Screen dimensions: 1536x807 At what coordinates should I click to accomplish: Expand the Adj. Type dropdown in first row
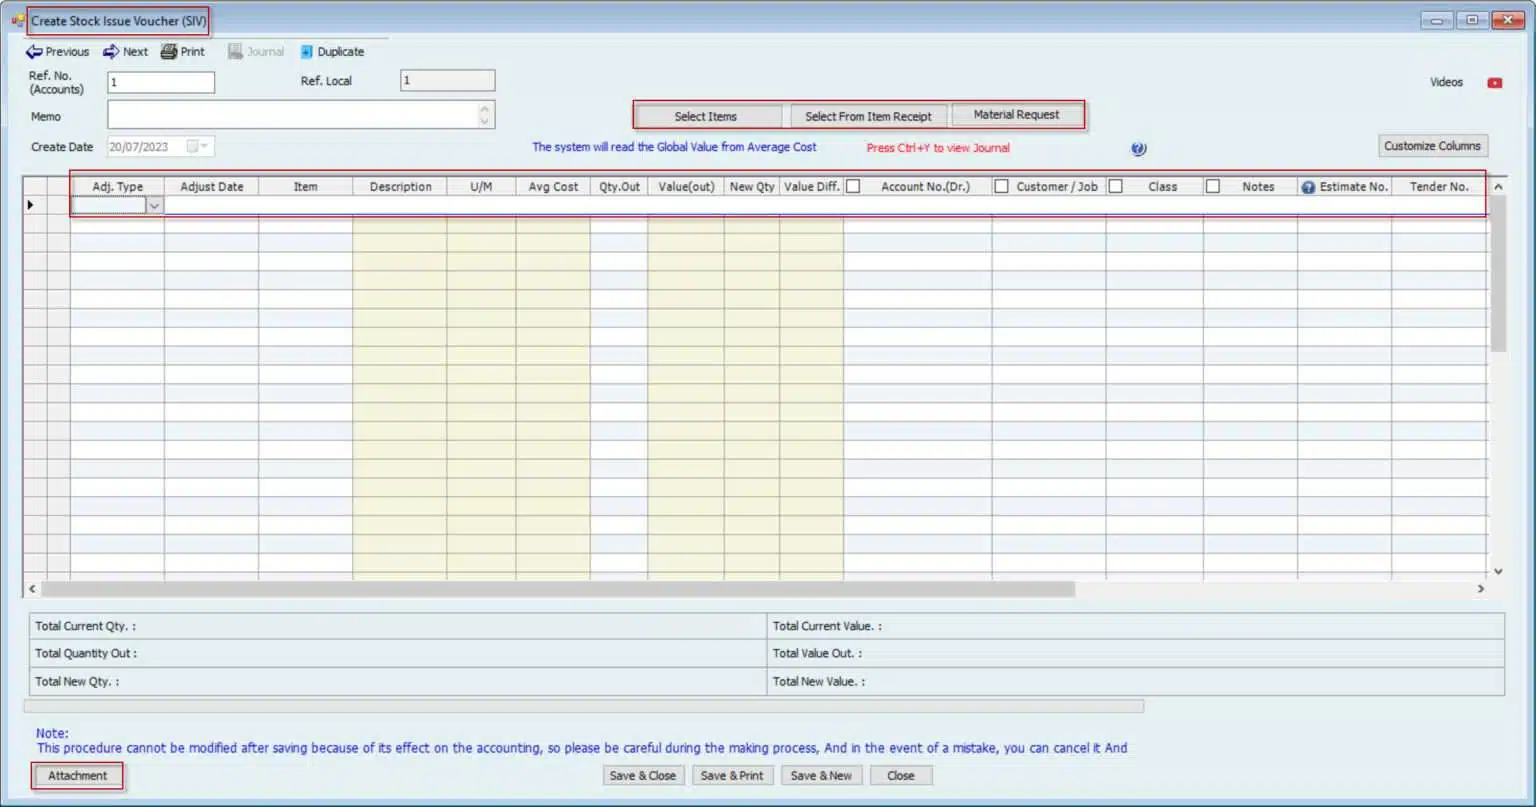click(x=154, y=206)
